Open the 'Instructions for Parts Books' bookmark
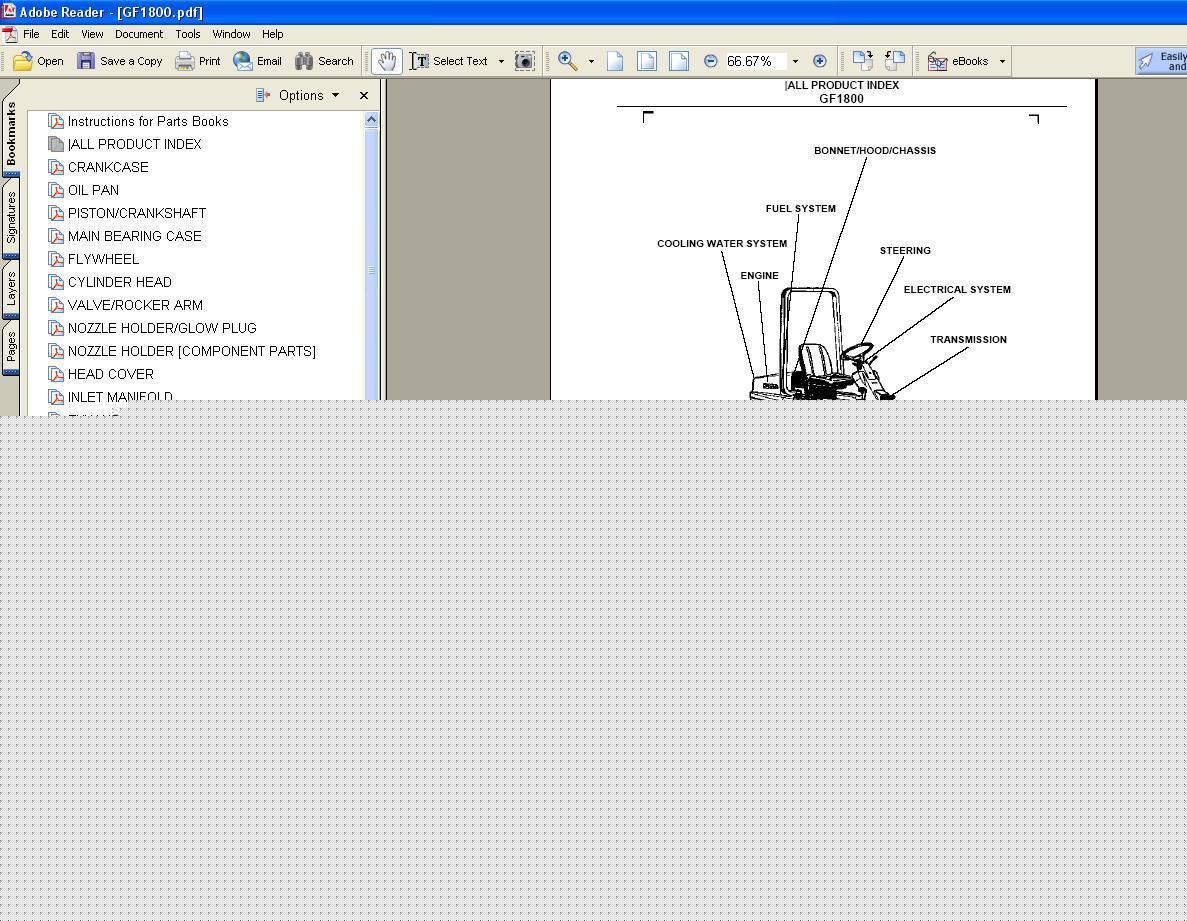The width and height of the screenshot is (1187, 921). pyautogui.click(x=148, y=121)
